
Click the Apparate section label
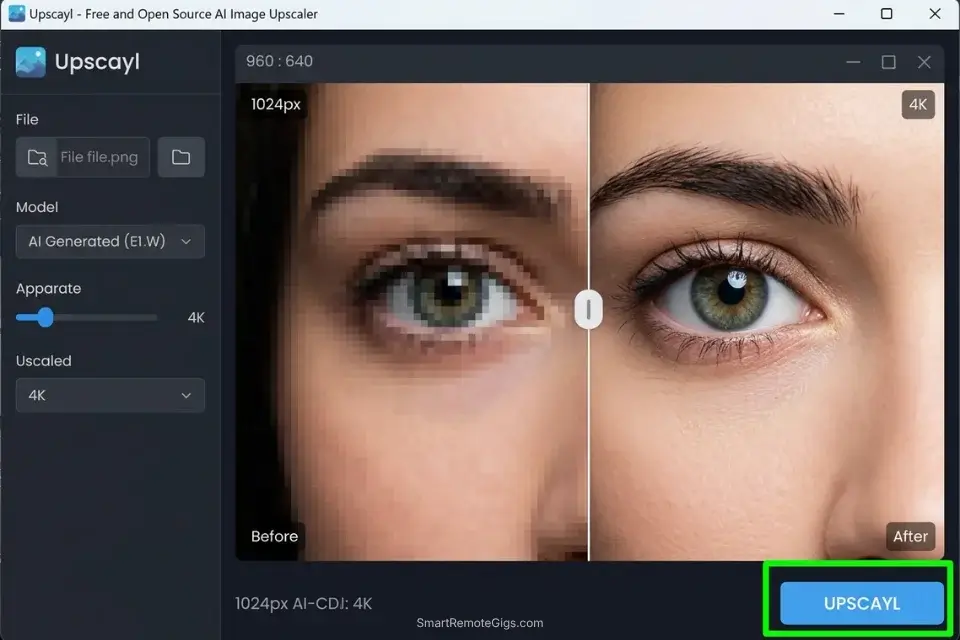(x=48, y=288)
